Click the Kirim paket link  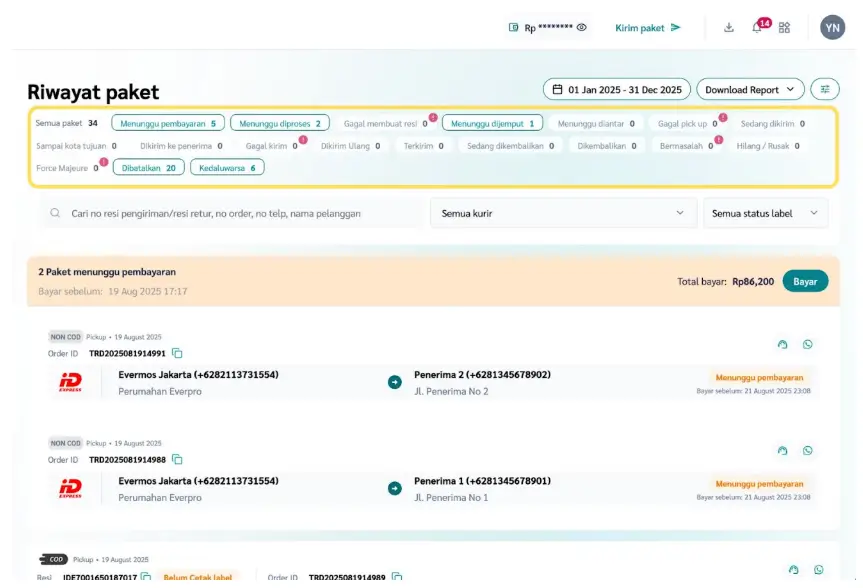pos(647,28)
